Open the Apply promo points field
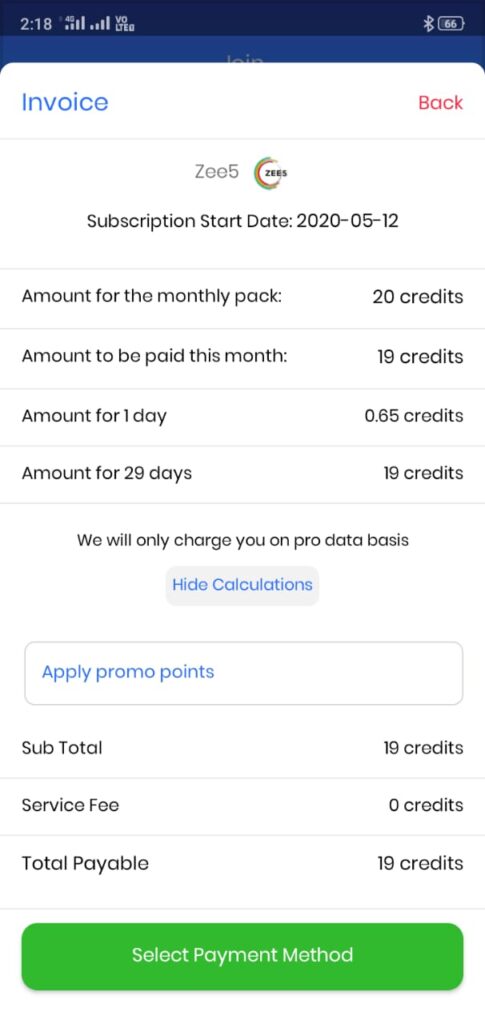The width and height of the screenshot is (485, 1024). (243, 673)
